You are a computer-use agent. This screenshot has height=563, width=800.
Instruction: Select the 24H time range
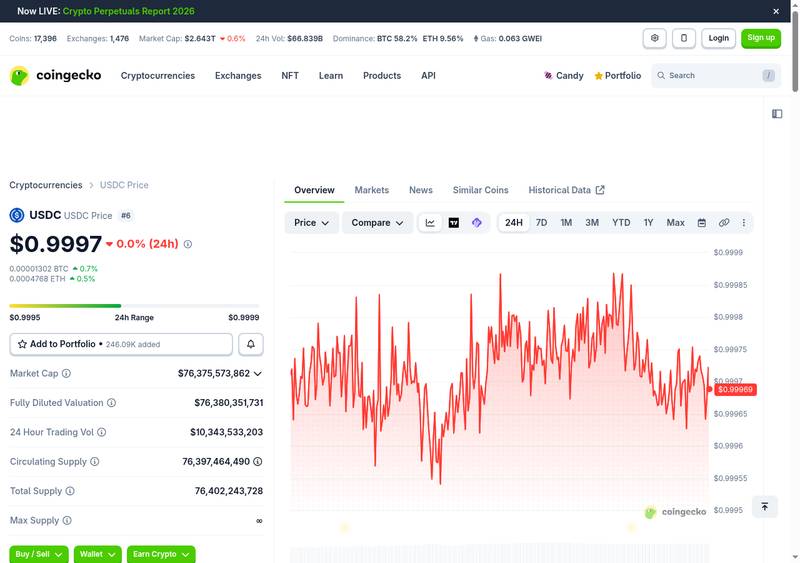coord(514,223)
